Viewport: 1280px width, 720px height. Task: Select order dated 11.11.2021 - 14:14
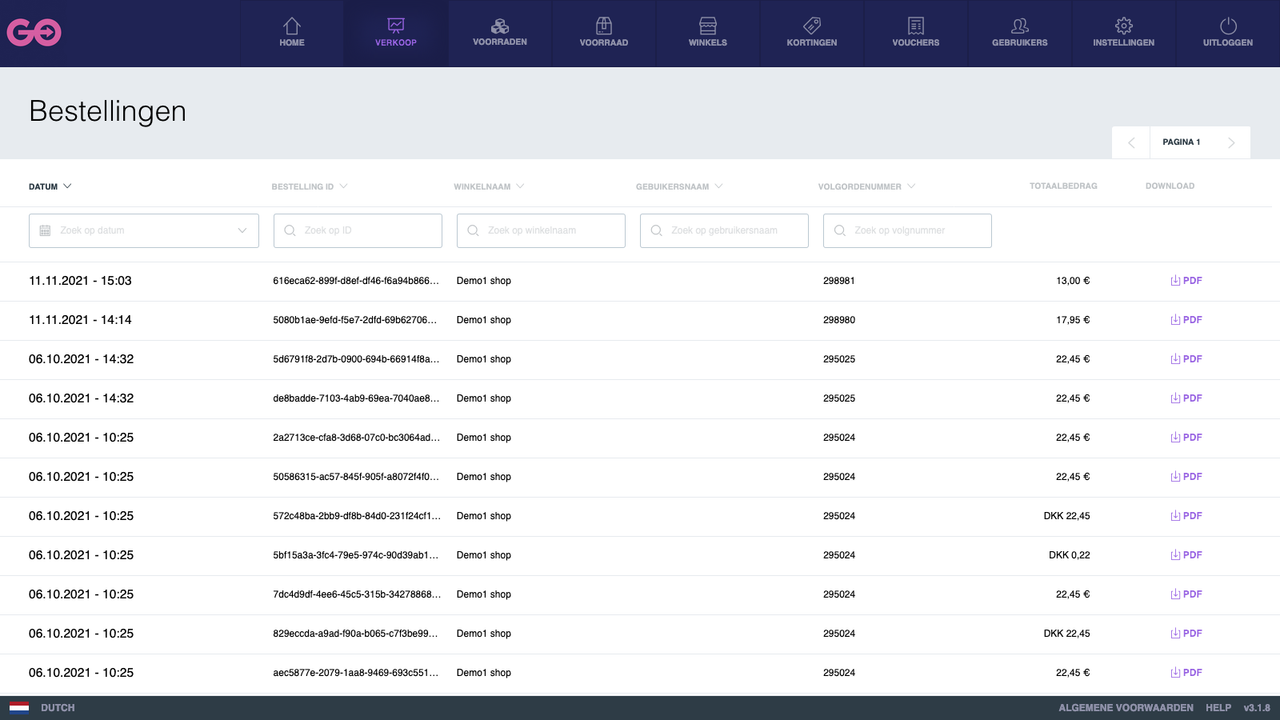tap(80, 320)
